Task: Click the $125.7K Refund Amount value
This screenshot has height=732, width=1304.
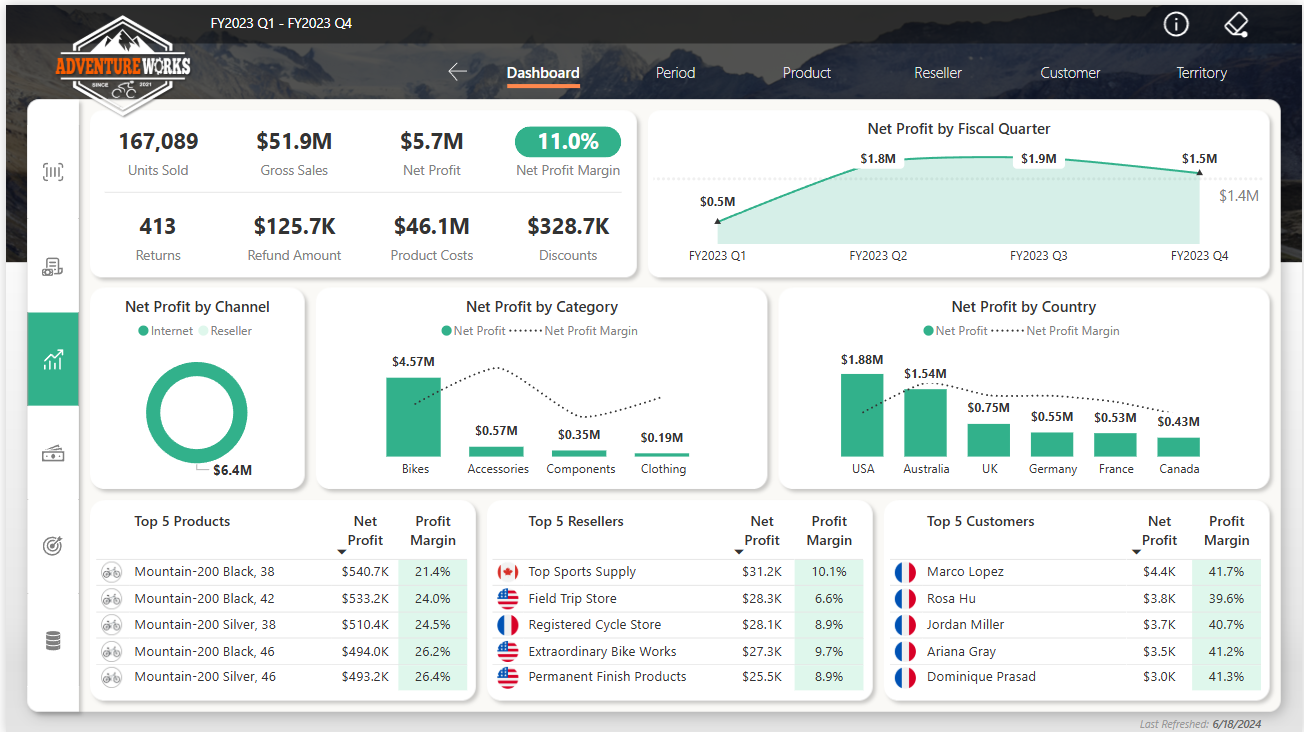Action: 294,227
